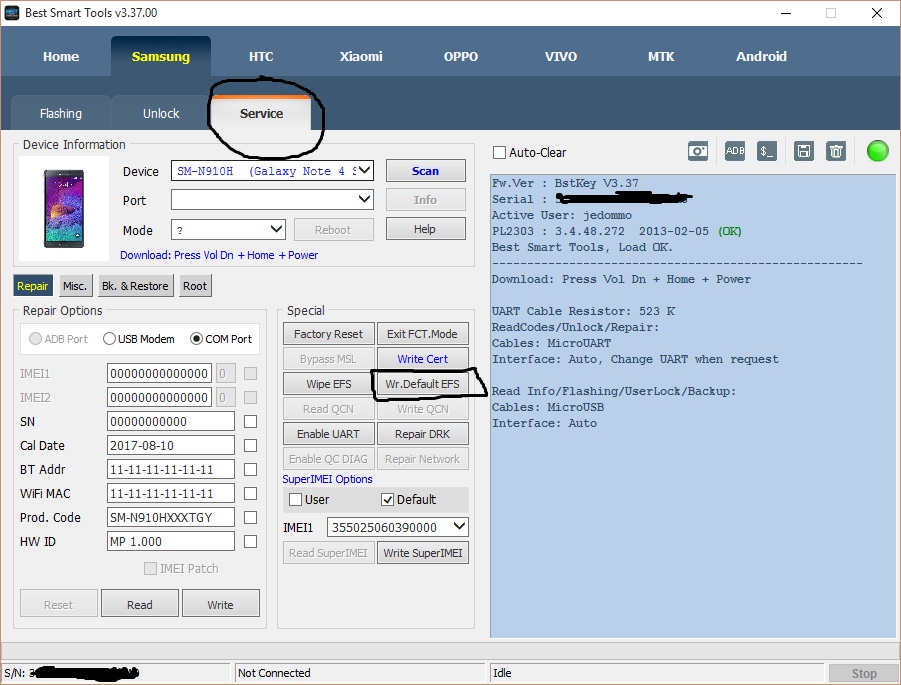
Task: Open the HTC tab
Action: 261,56
